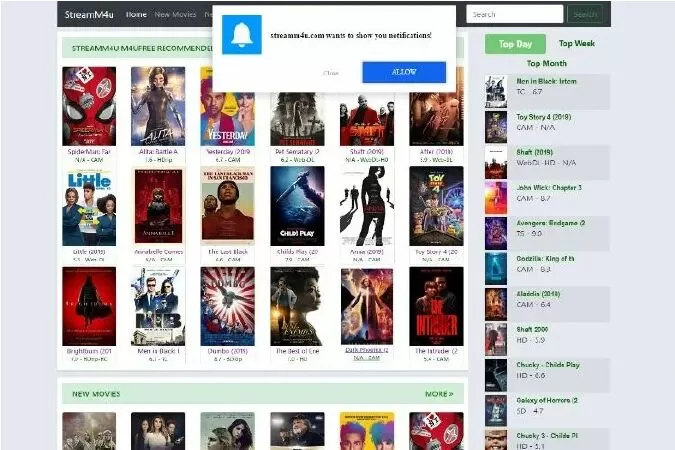This screenshot has width=675, height=450.
Task: Click the Godzilla sidebar thumbnail
Action: click(496, 268)
